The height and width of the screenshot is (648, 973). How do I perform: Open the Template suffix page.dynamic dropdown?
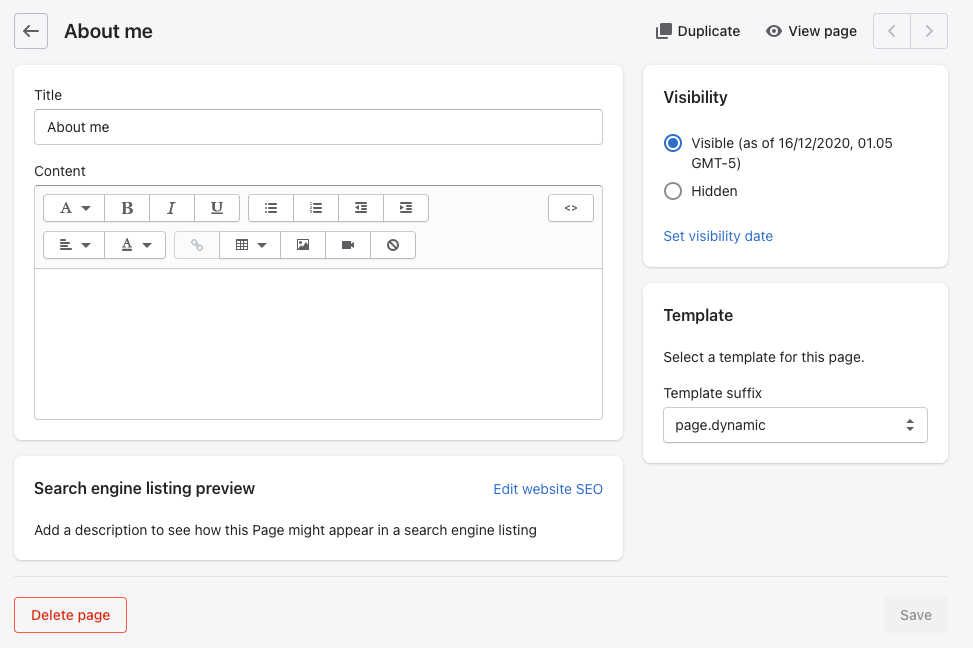(795, 425)
